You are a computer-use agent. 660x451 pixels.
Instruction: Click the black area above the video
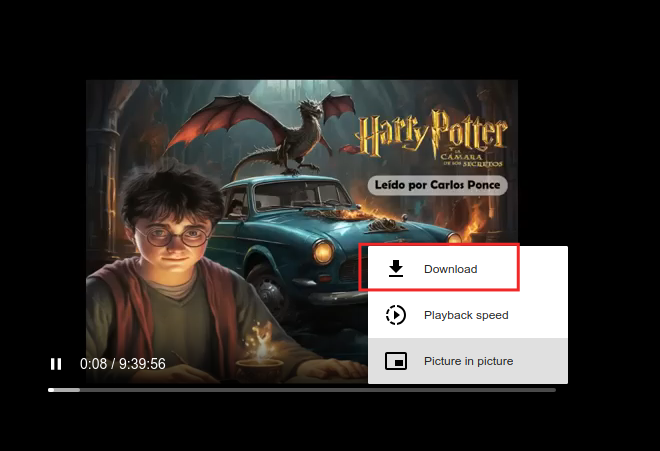[300, 40]
